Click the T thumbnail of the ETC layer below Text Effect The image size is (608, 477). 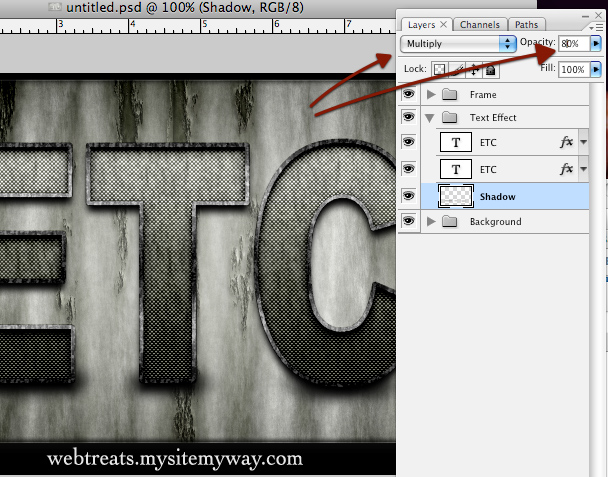[x=456, y=142]
